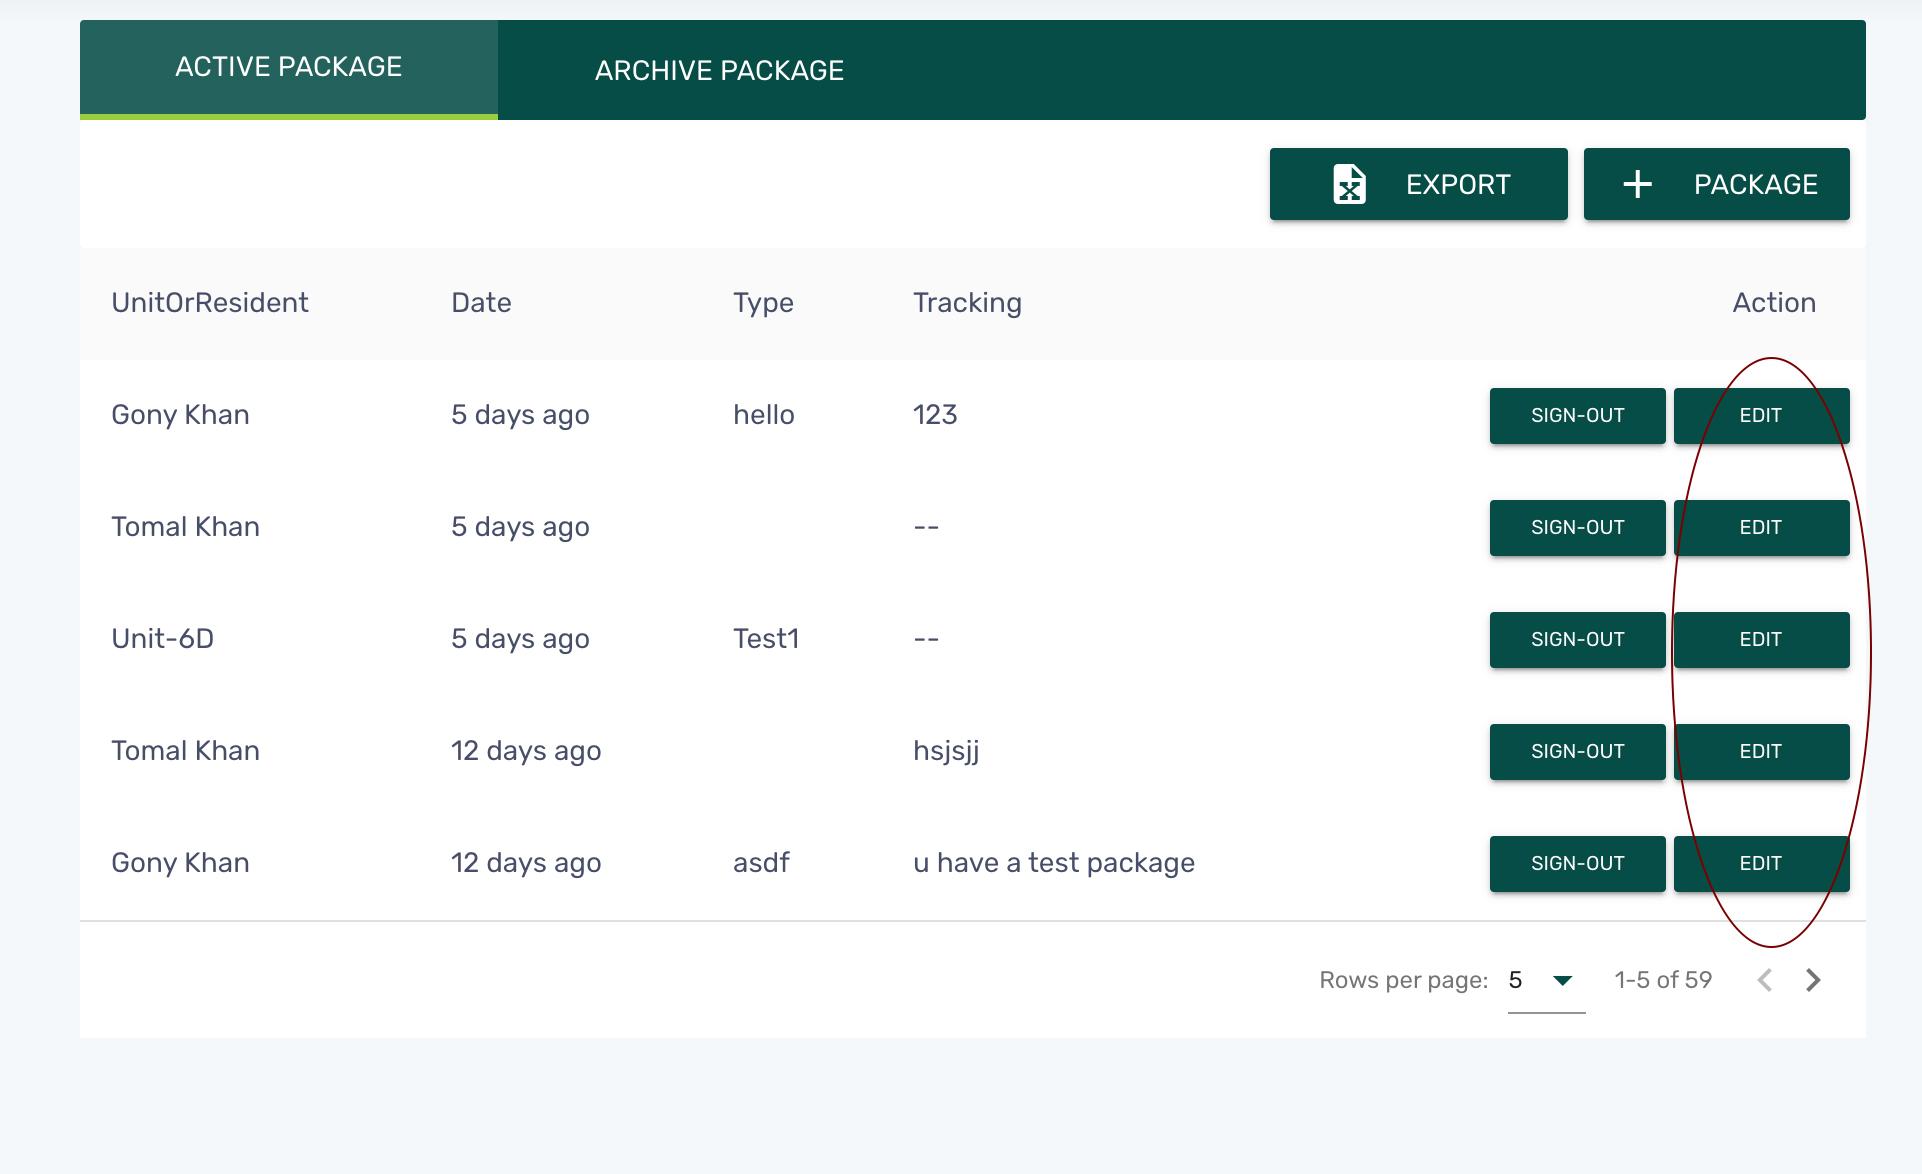
Task: Select the rows per page value 5
Action: pos(1516,980)
